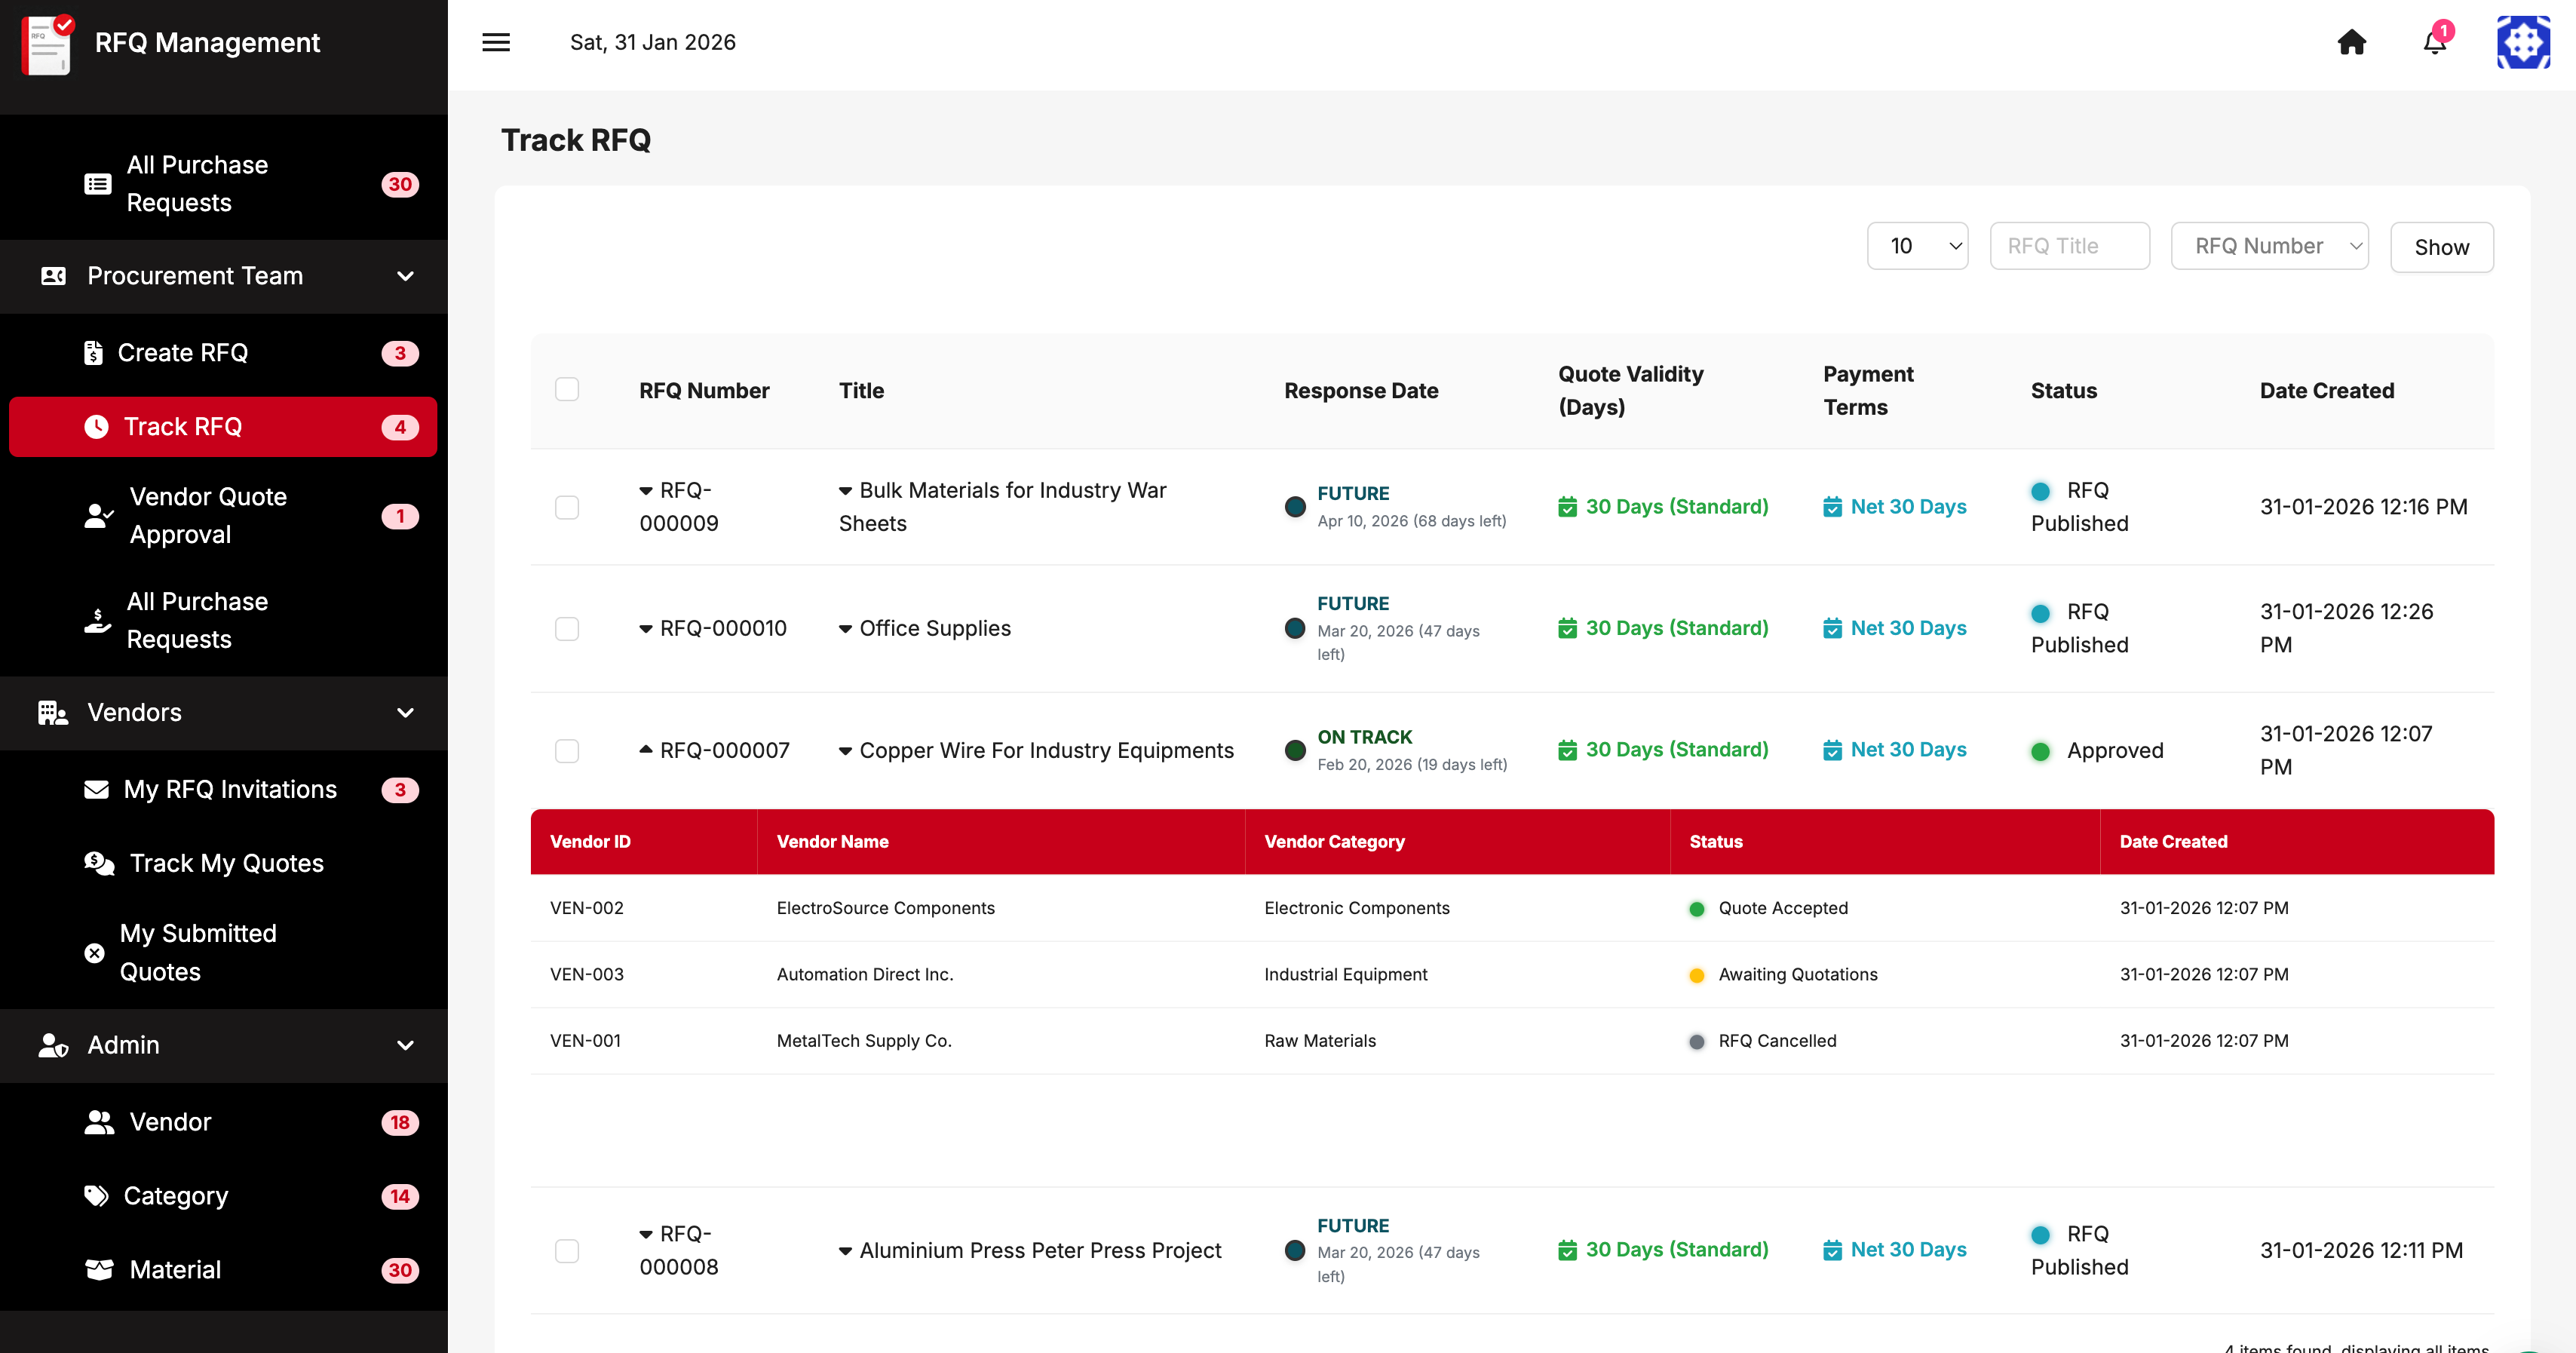Image resolution: width=2576 pixels, height=1353 pixels.
Task: Open the RFQ Number filter dropdown
Action: coord(2269,246)
